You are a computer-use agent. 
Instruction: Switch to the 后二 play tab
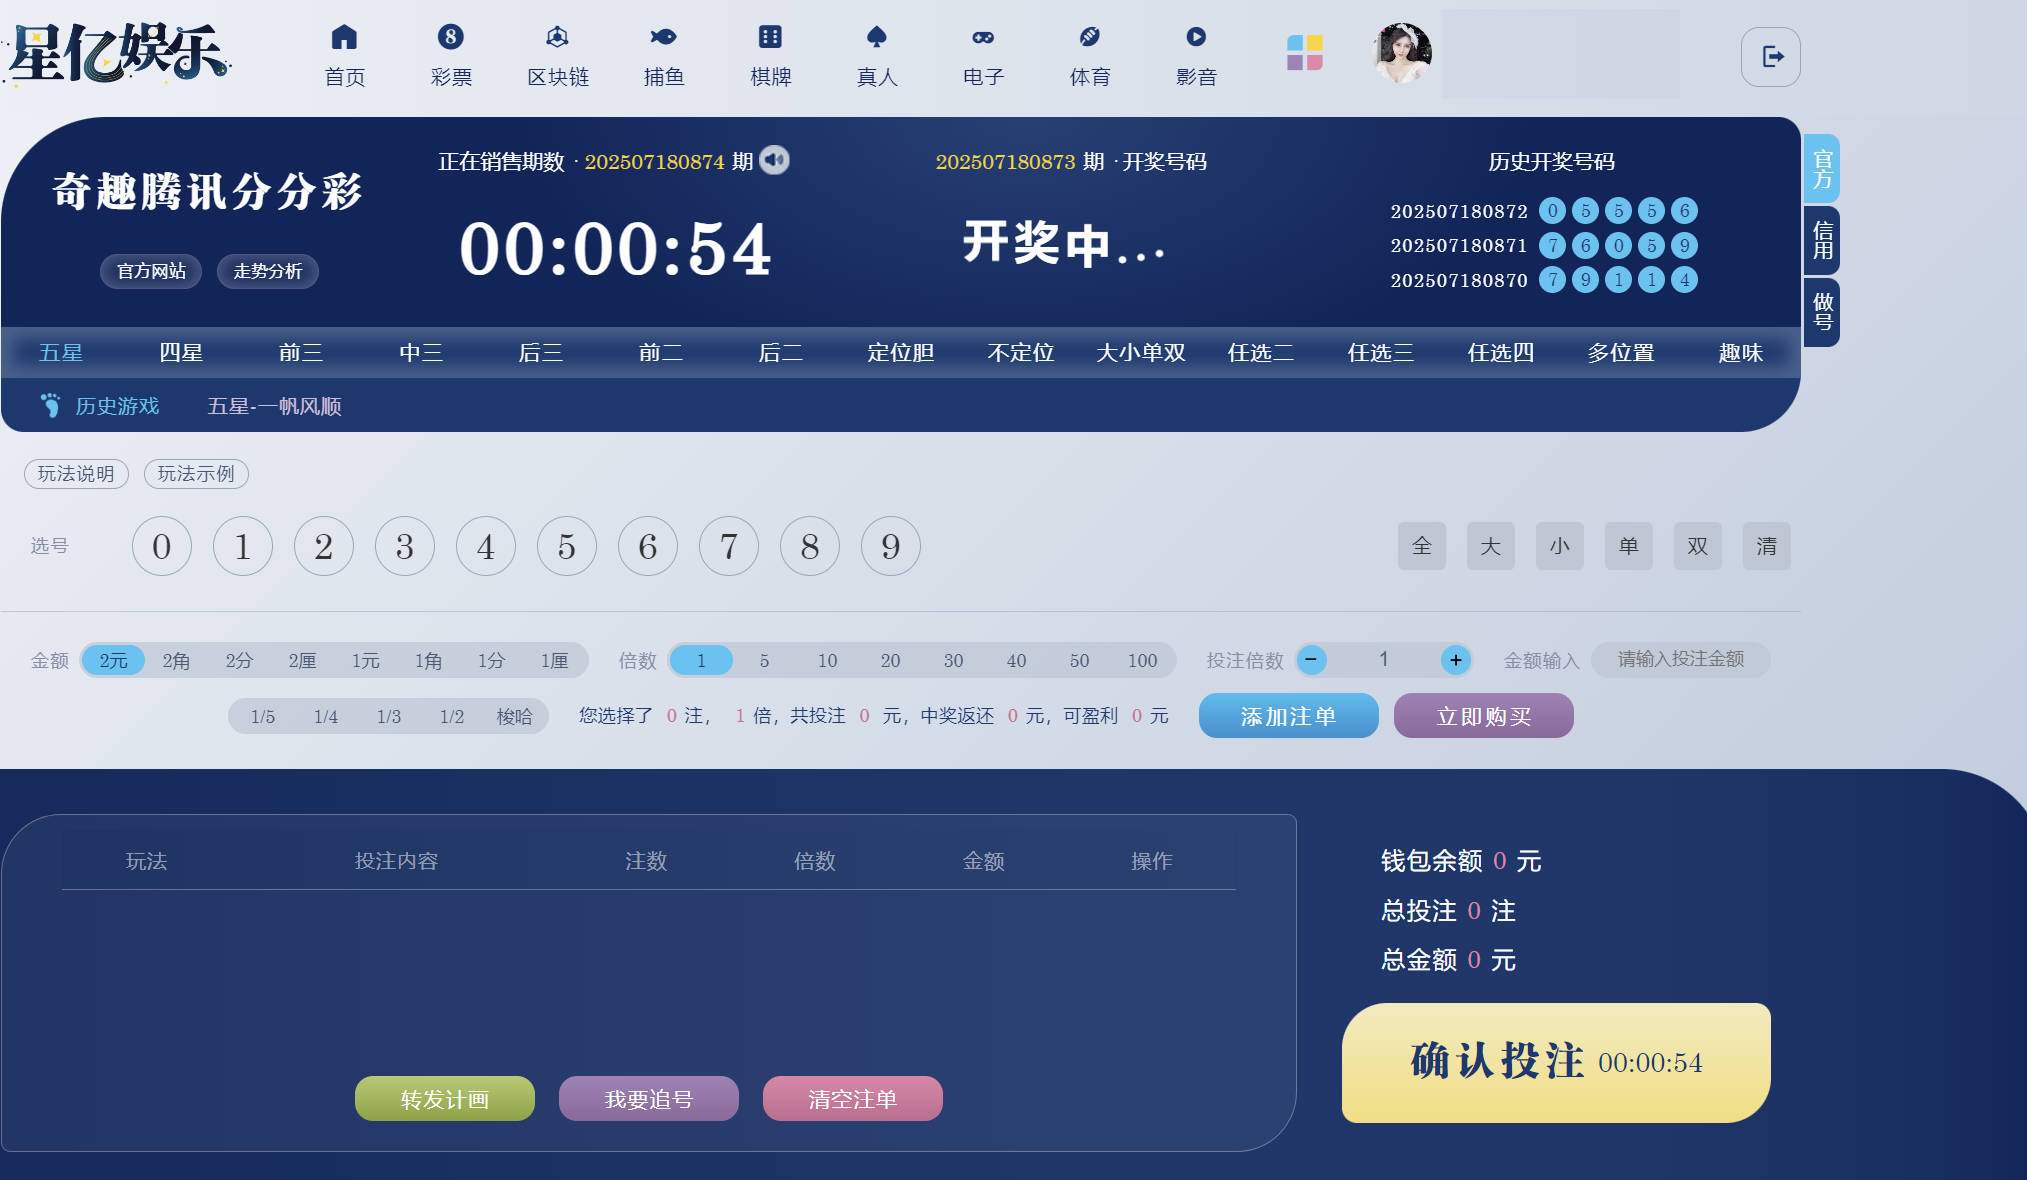point(780,352)
